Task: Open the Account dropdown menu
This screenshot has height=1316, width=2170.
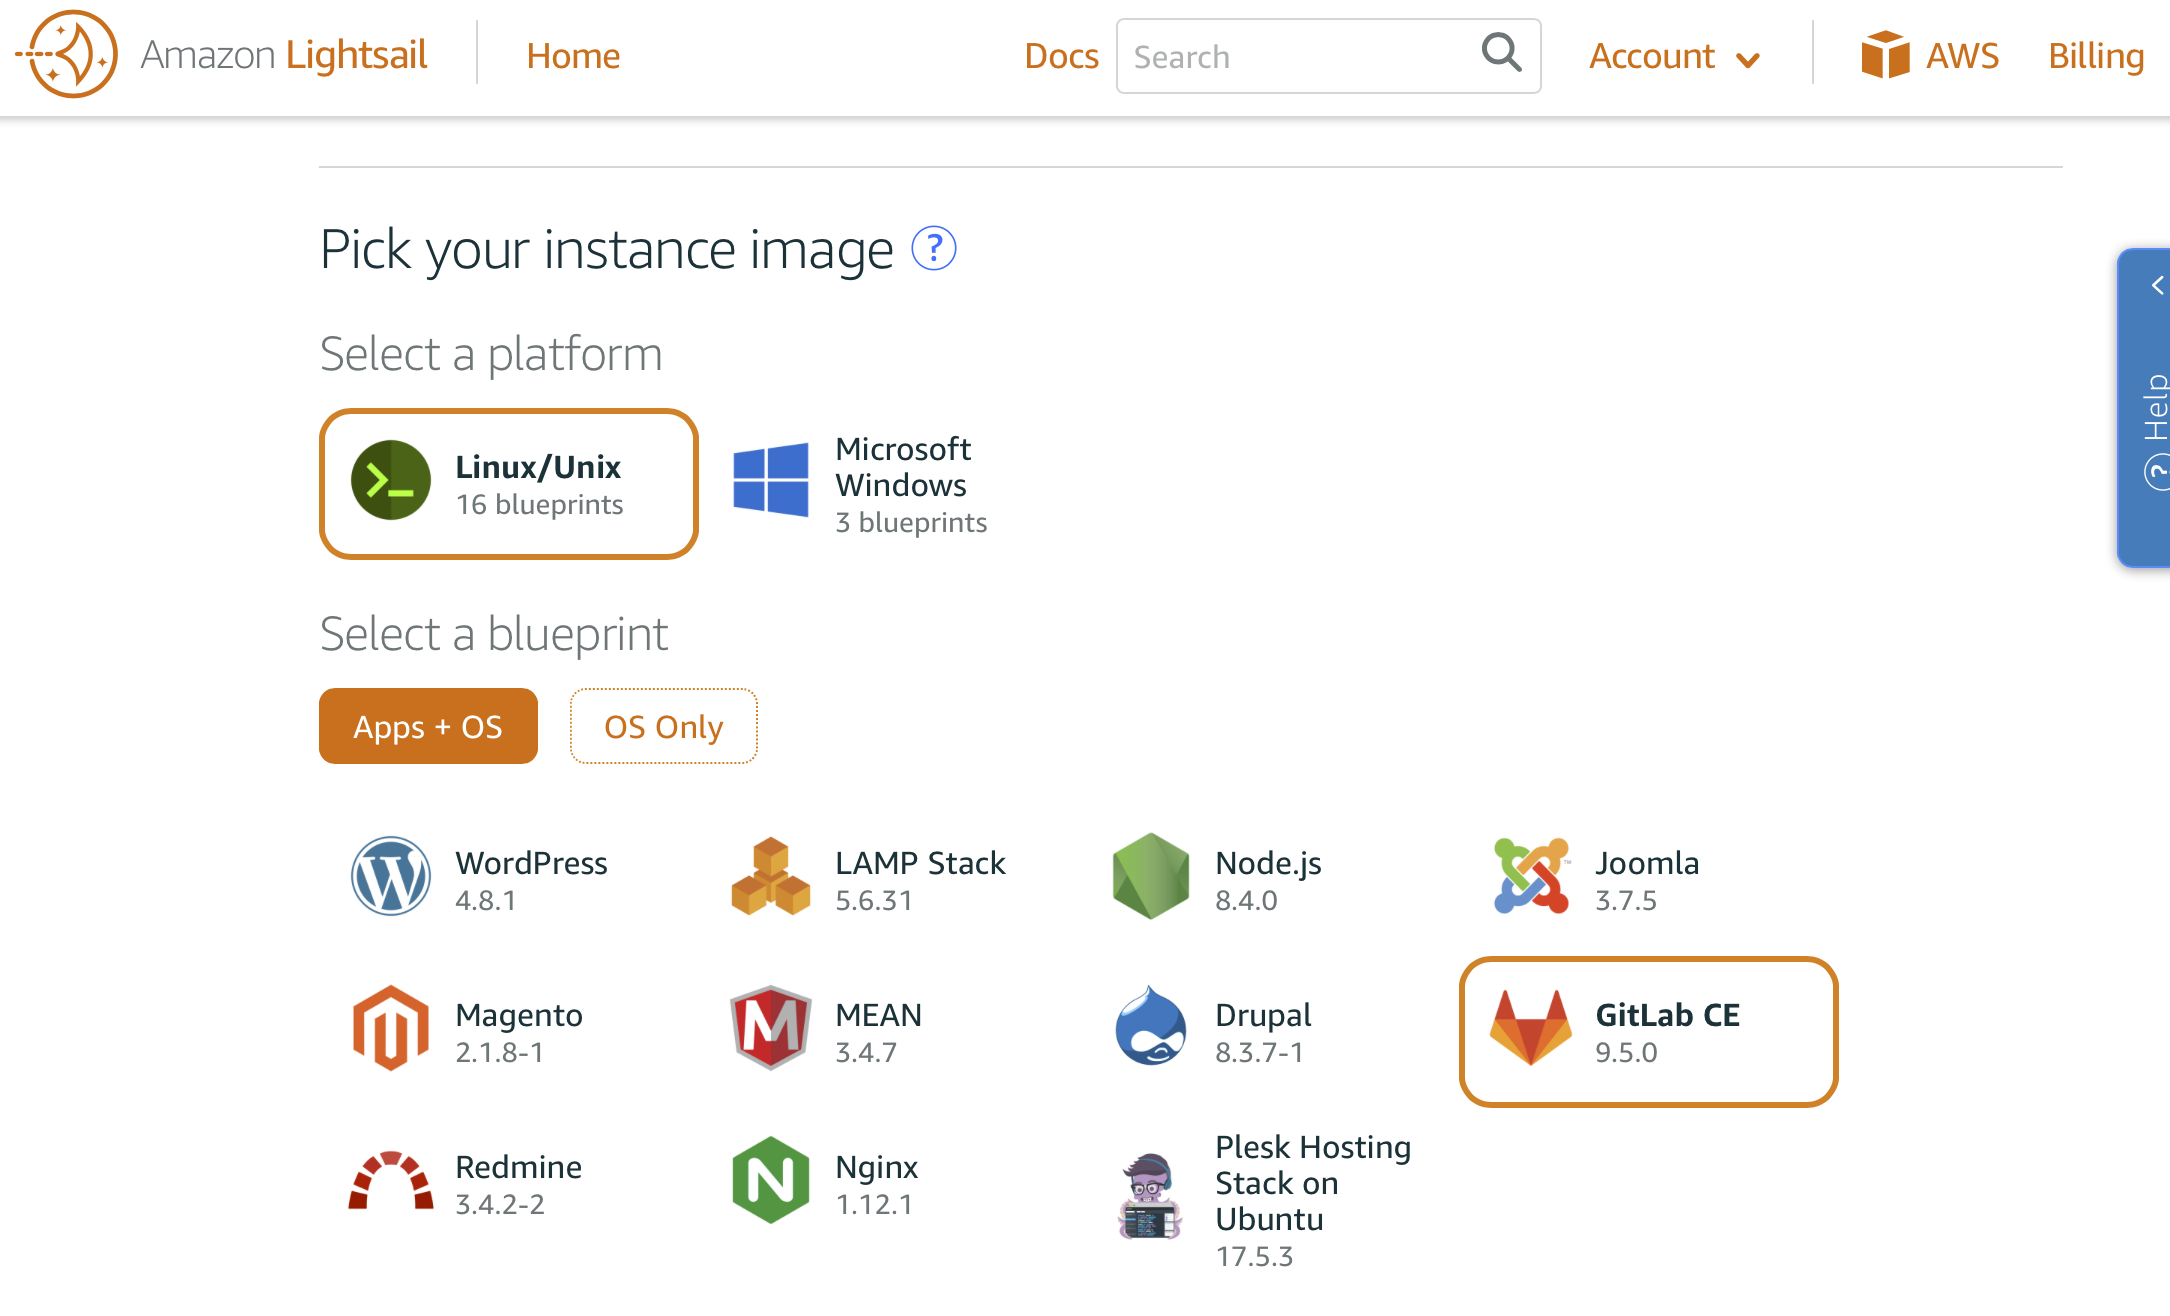Action: (x=1672, y=56)
